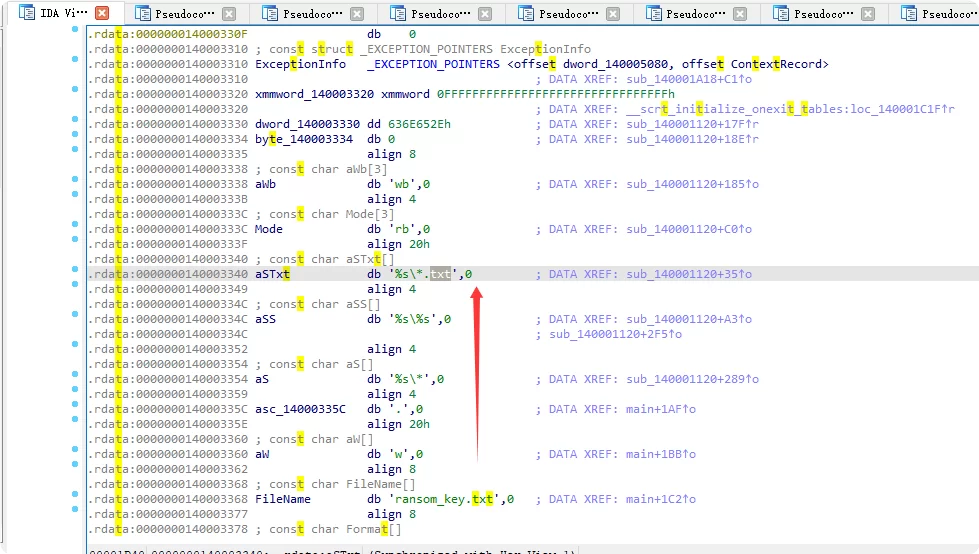Close the IDA View tab with red X
Image resolution: width=979 pixels, height=554 pixels.
click(102, 14)
